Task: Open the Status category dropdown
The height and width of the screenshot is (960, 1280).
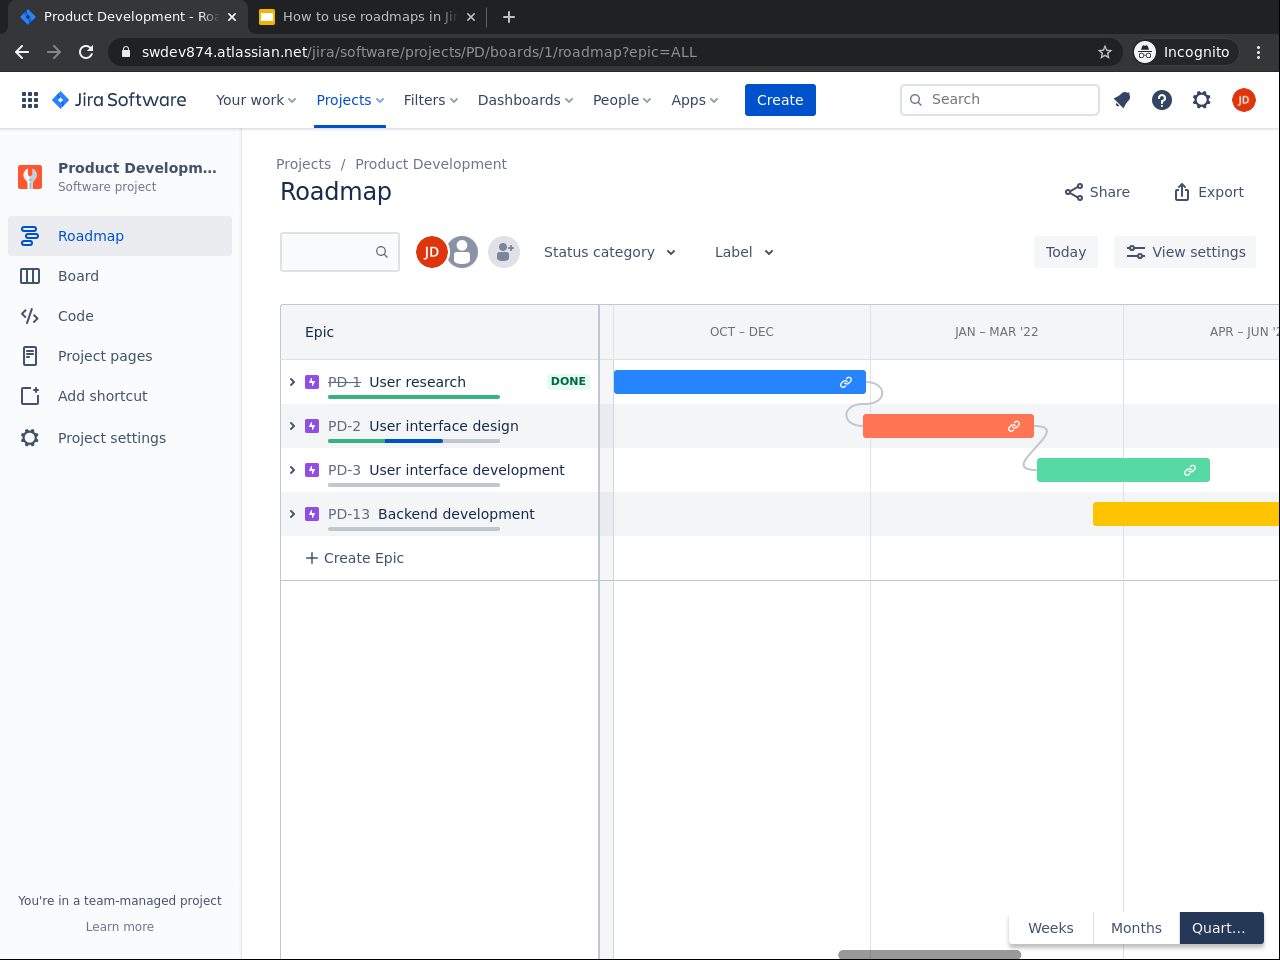Action: click(x=609, y=252)
